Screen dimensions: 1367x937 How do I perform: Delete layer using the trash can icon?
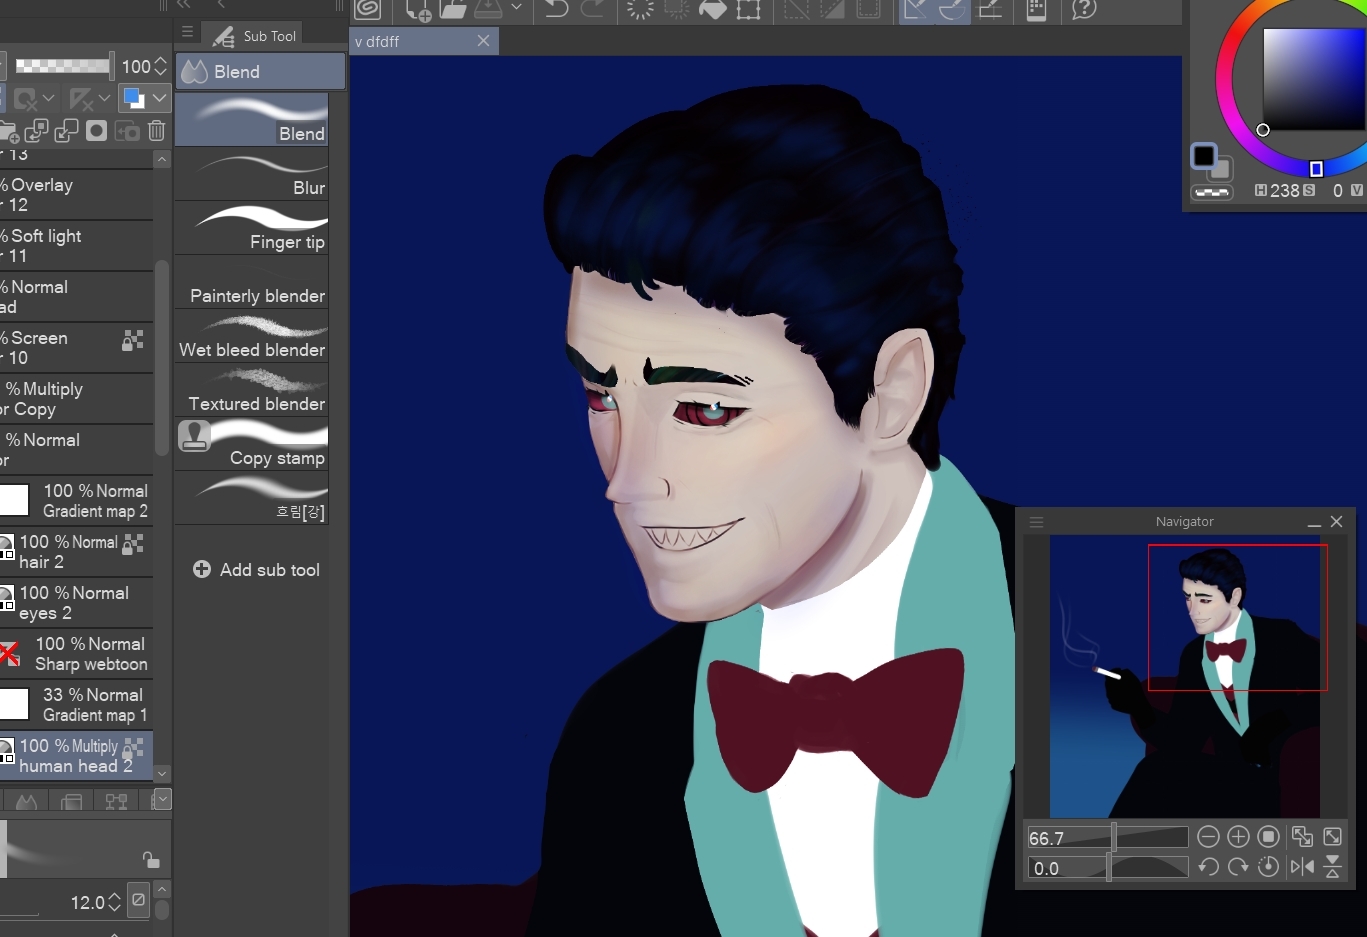157,131
